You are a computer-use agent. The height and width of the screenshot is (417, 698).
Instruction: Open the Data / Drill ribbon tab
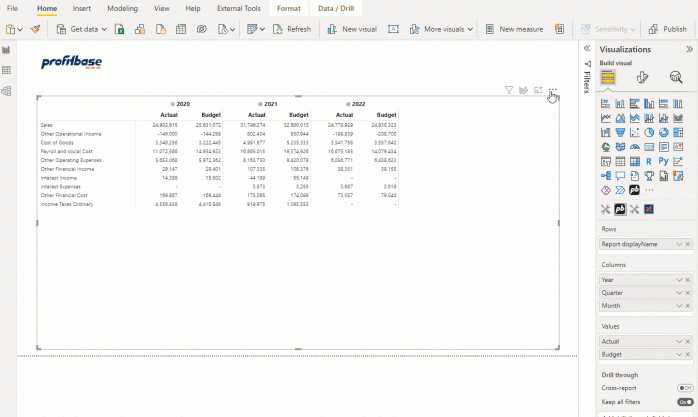[x=335, y=8]
